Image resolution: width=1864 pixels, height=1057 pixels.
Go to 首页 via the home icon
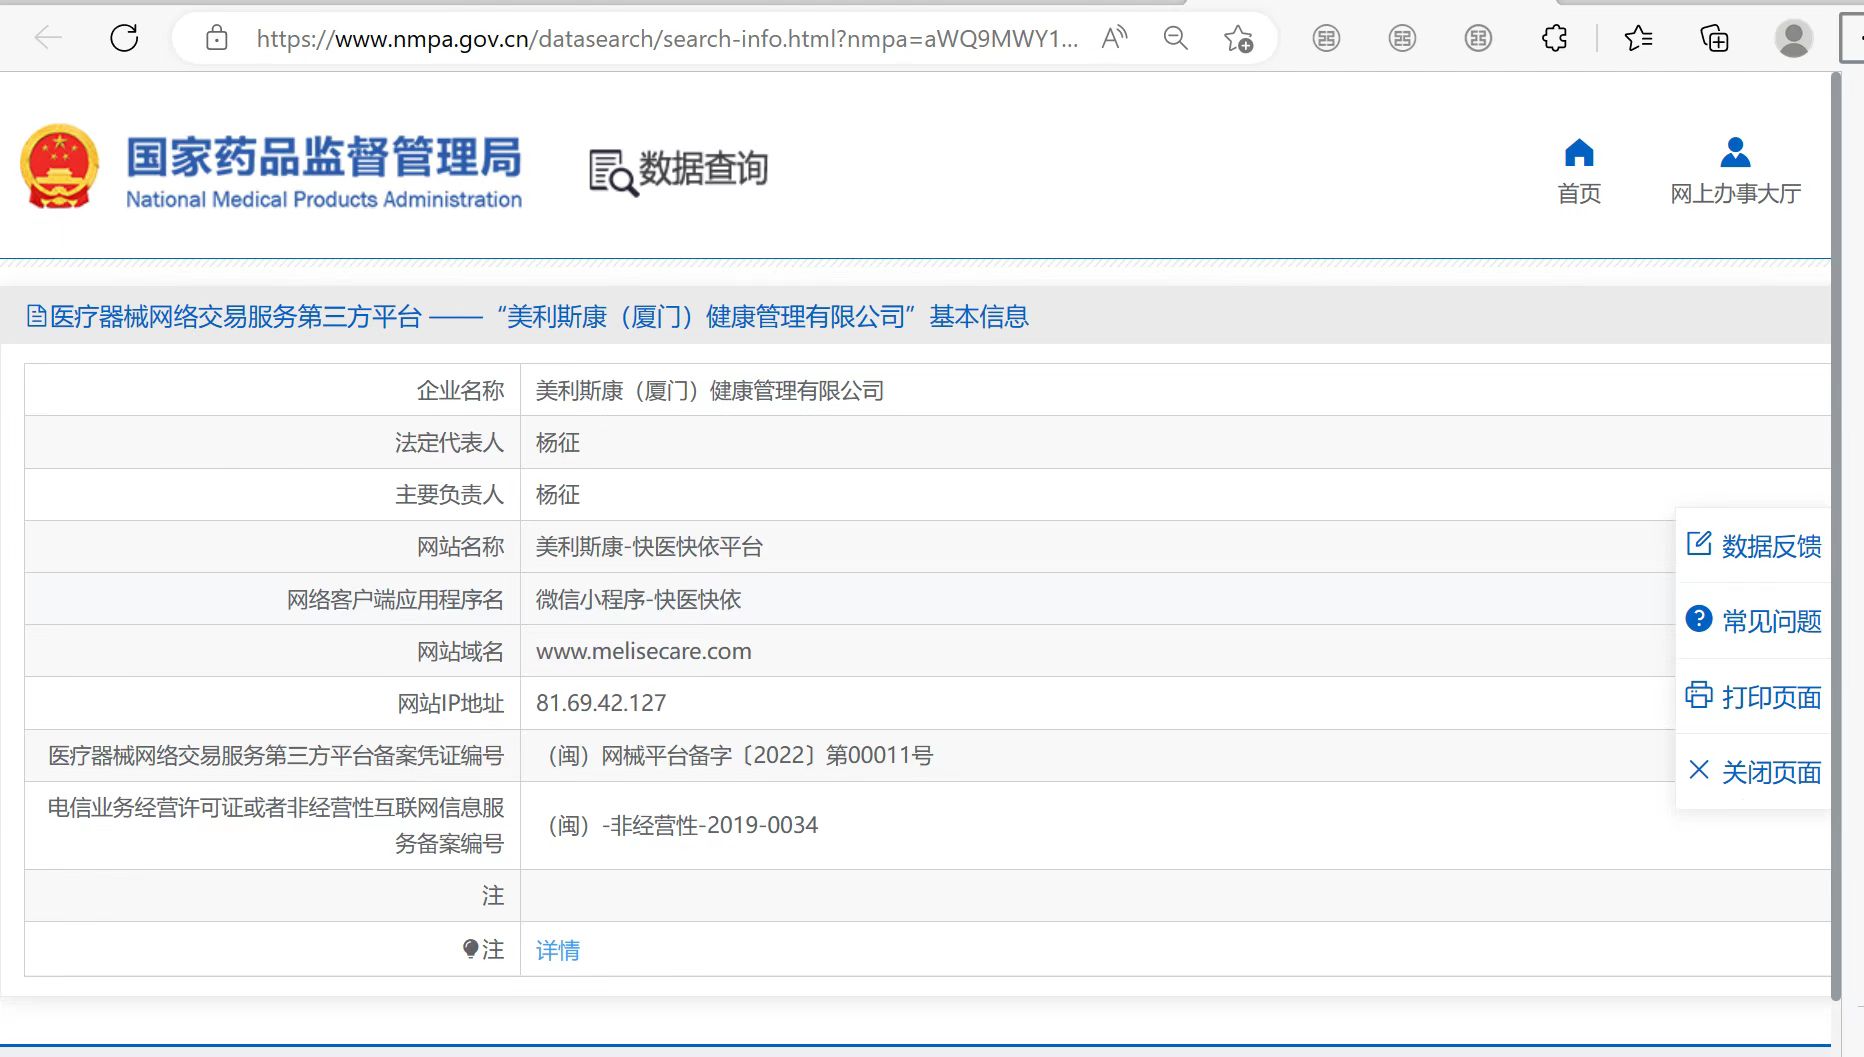point(1579,153)
